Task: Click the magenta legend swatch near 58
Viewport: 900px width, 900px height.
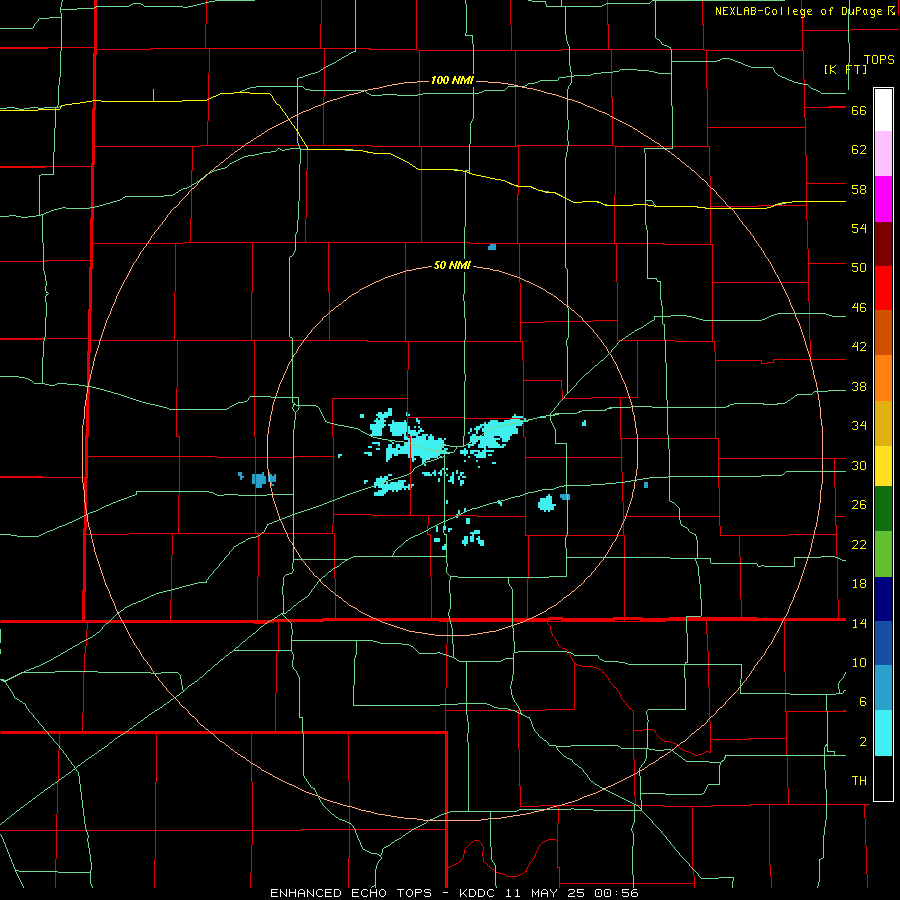Action: [x=883, y=199]
